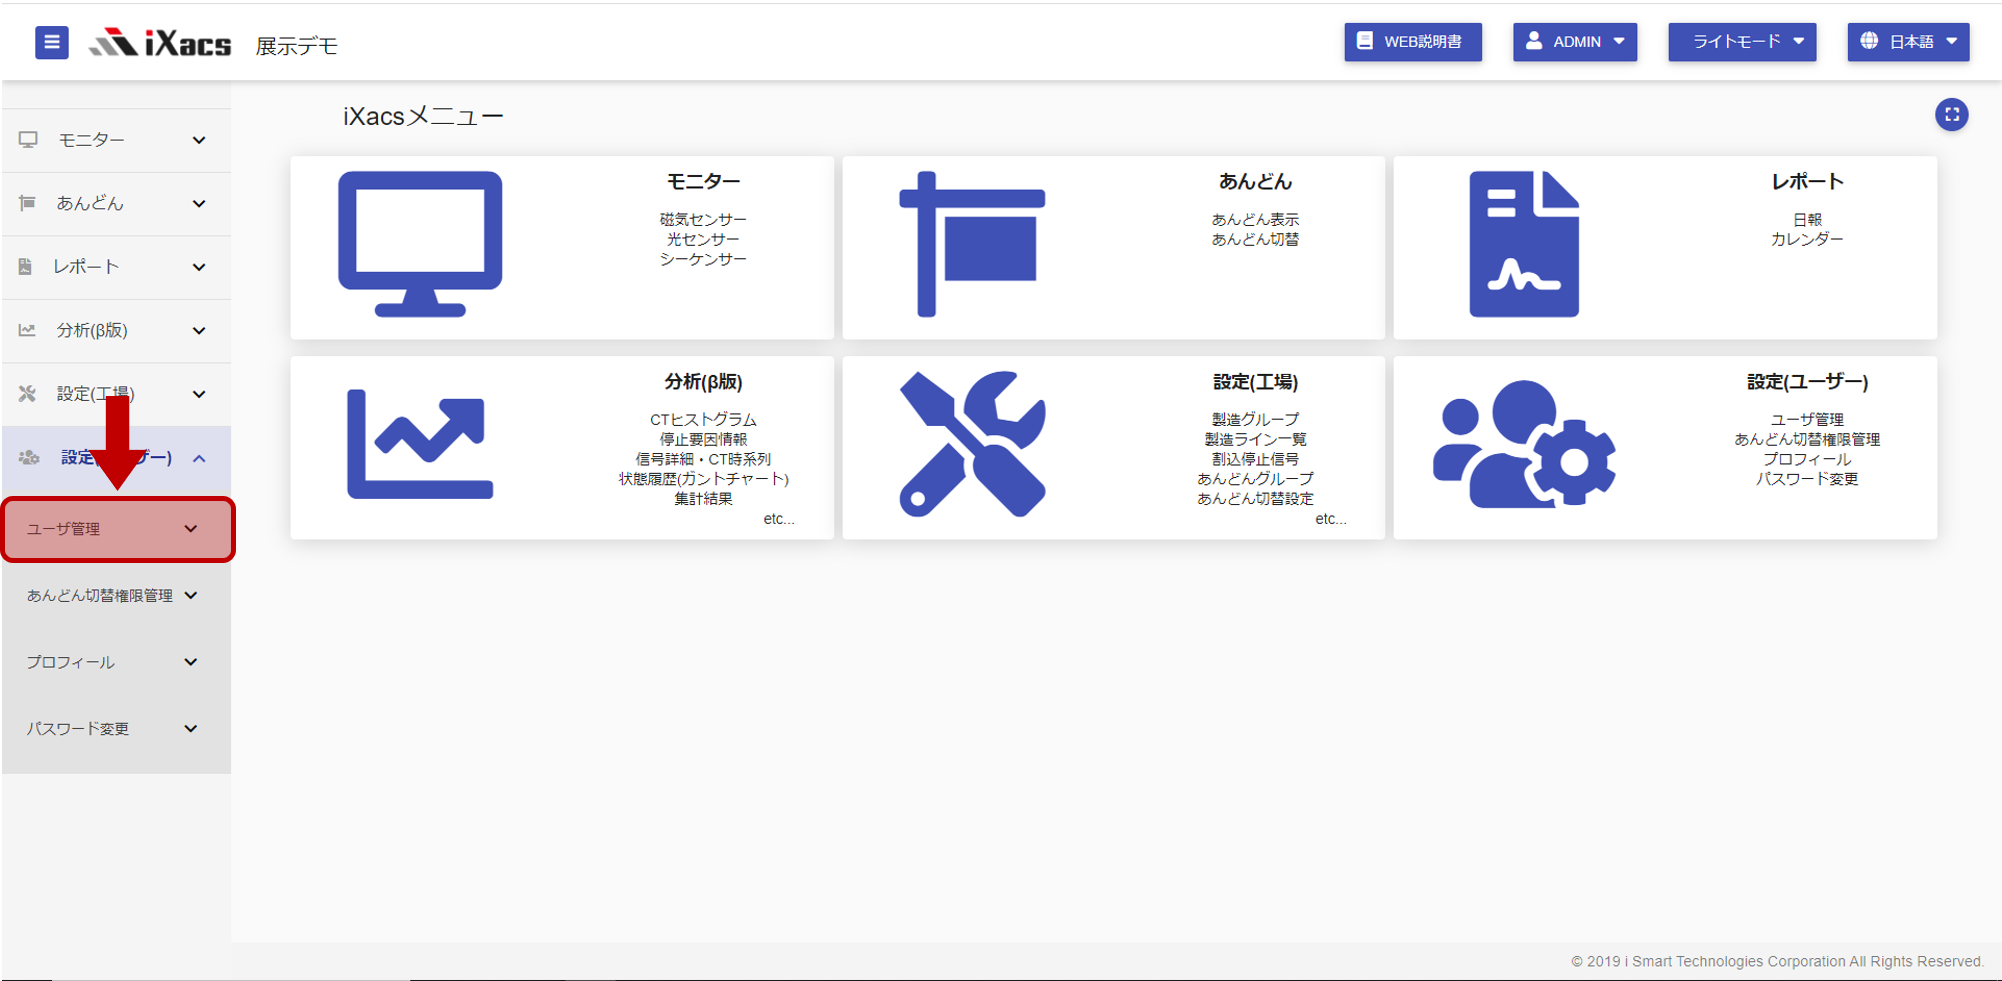
Task: Click 停止要因情報 in analysis card
Action: [703, 439]
